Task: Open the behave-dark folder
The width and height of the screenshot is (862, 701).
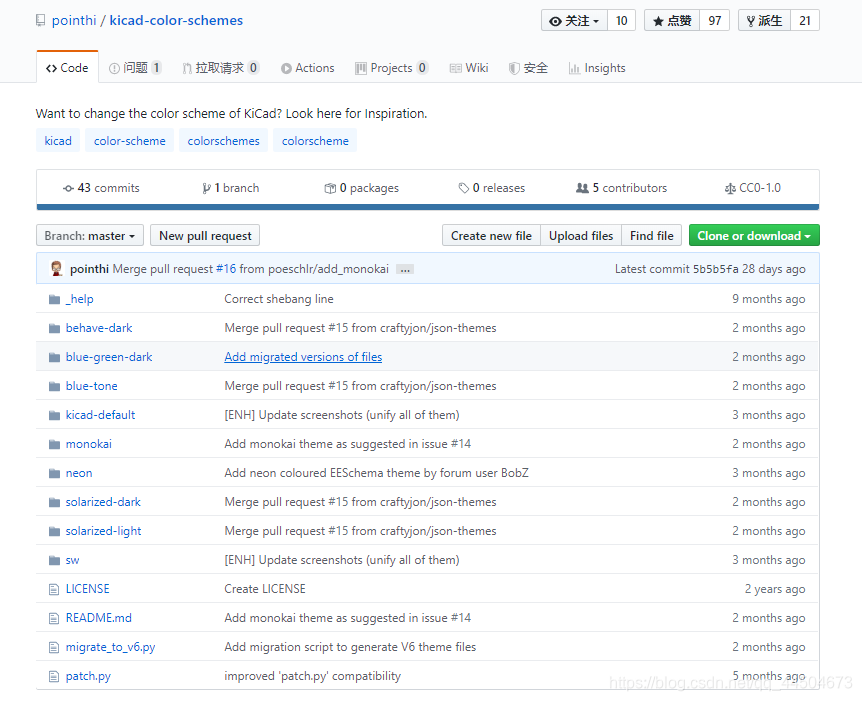Action: coord(99,328)
